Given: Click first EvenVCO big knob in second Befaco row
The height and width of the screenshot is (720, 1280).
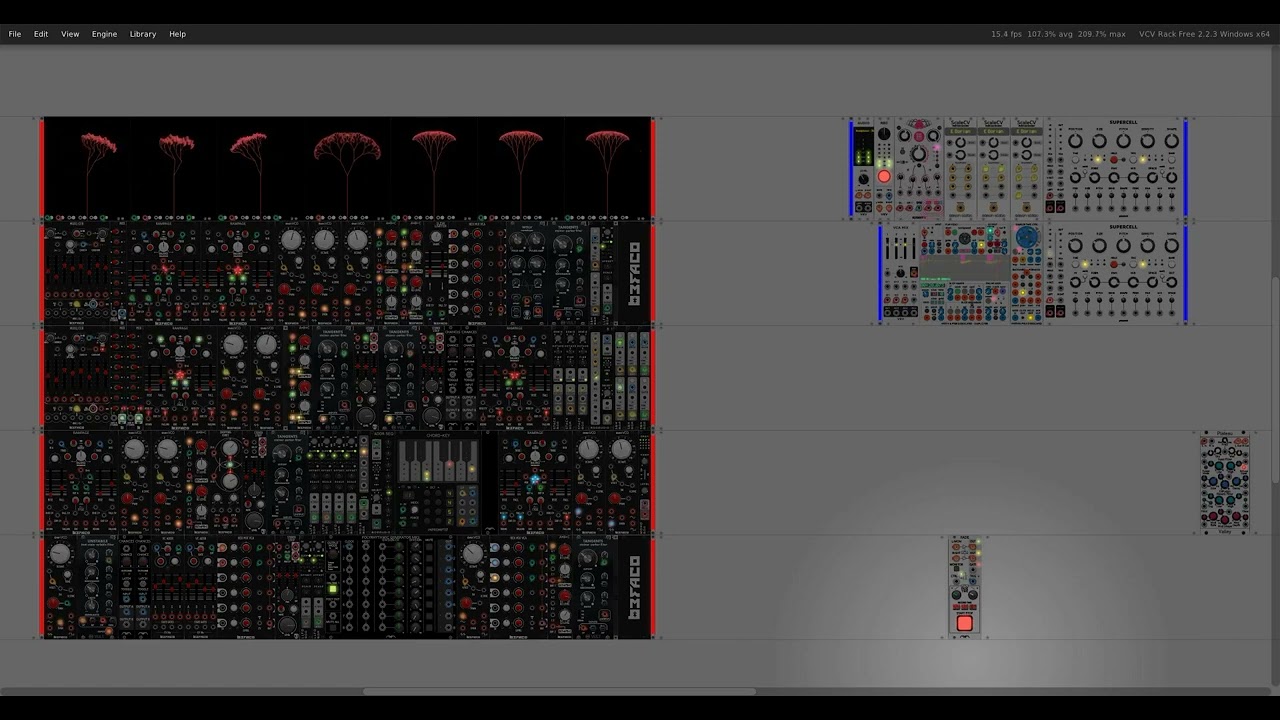Looking at the screenshot, I should coord(291,240).
